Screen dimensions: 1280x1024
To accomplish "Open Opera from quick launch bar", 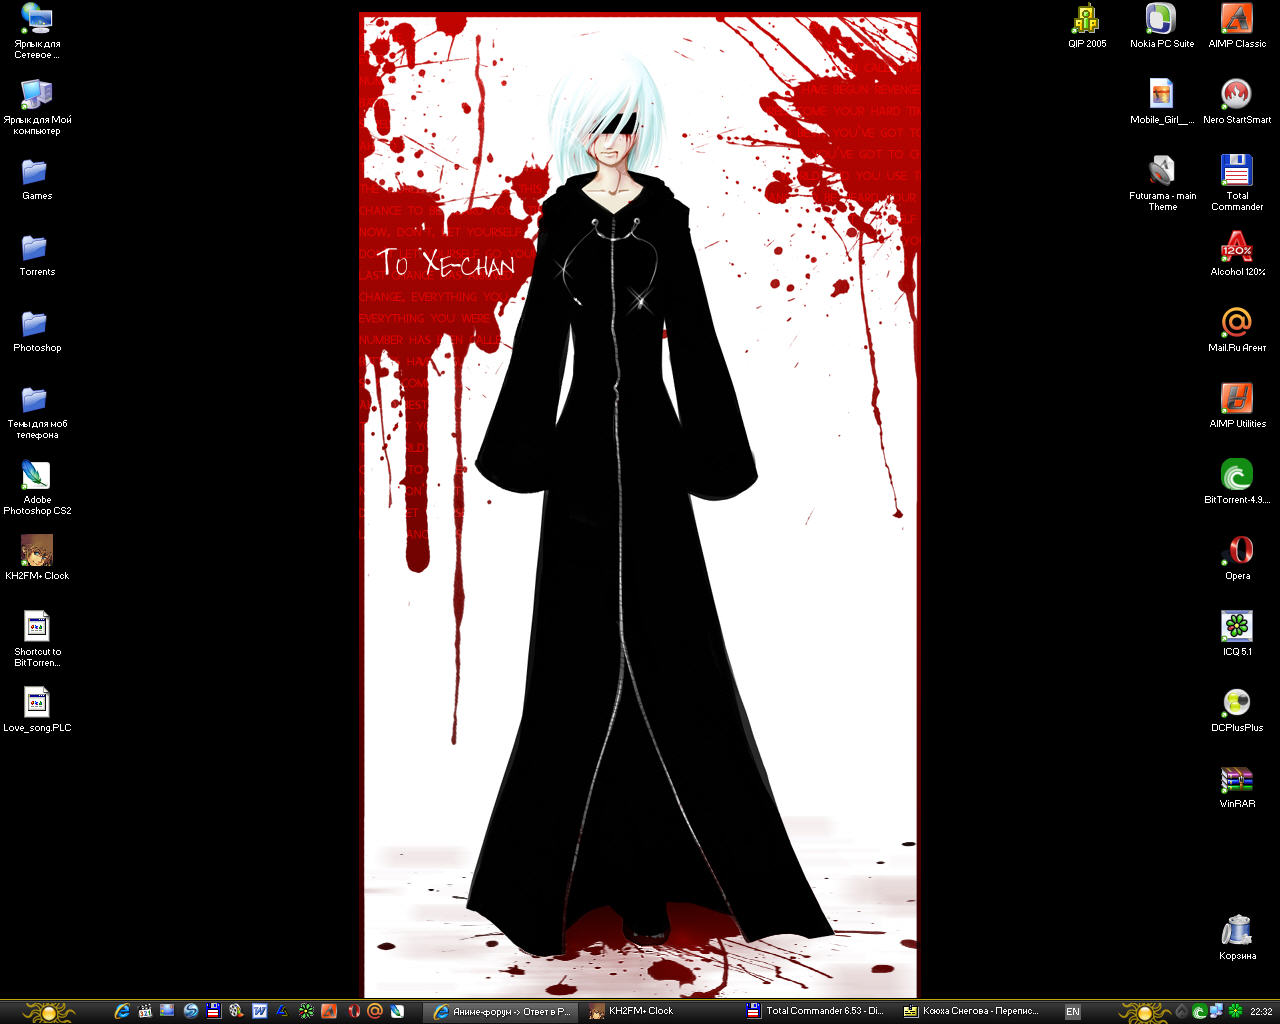I will coord(353,1011).
